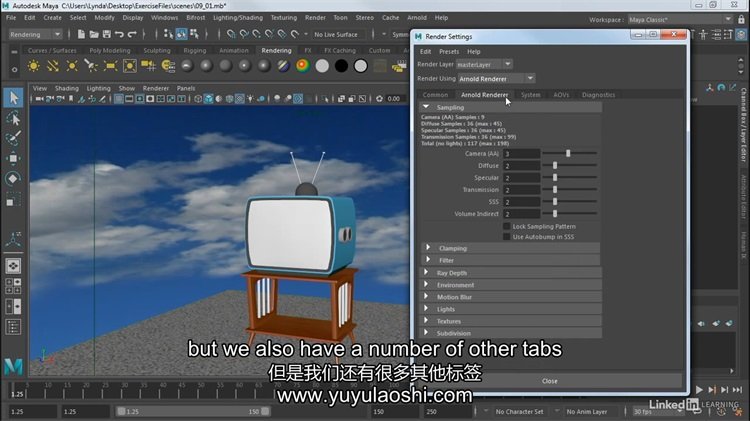Screen dimensions: 750x421
Task: Click the Transmission samples value field
Action: 521,190
